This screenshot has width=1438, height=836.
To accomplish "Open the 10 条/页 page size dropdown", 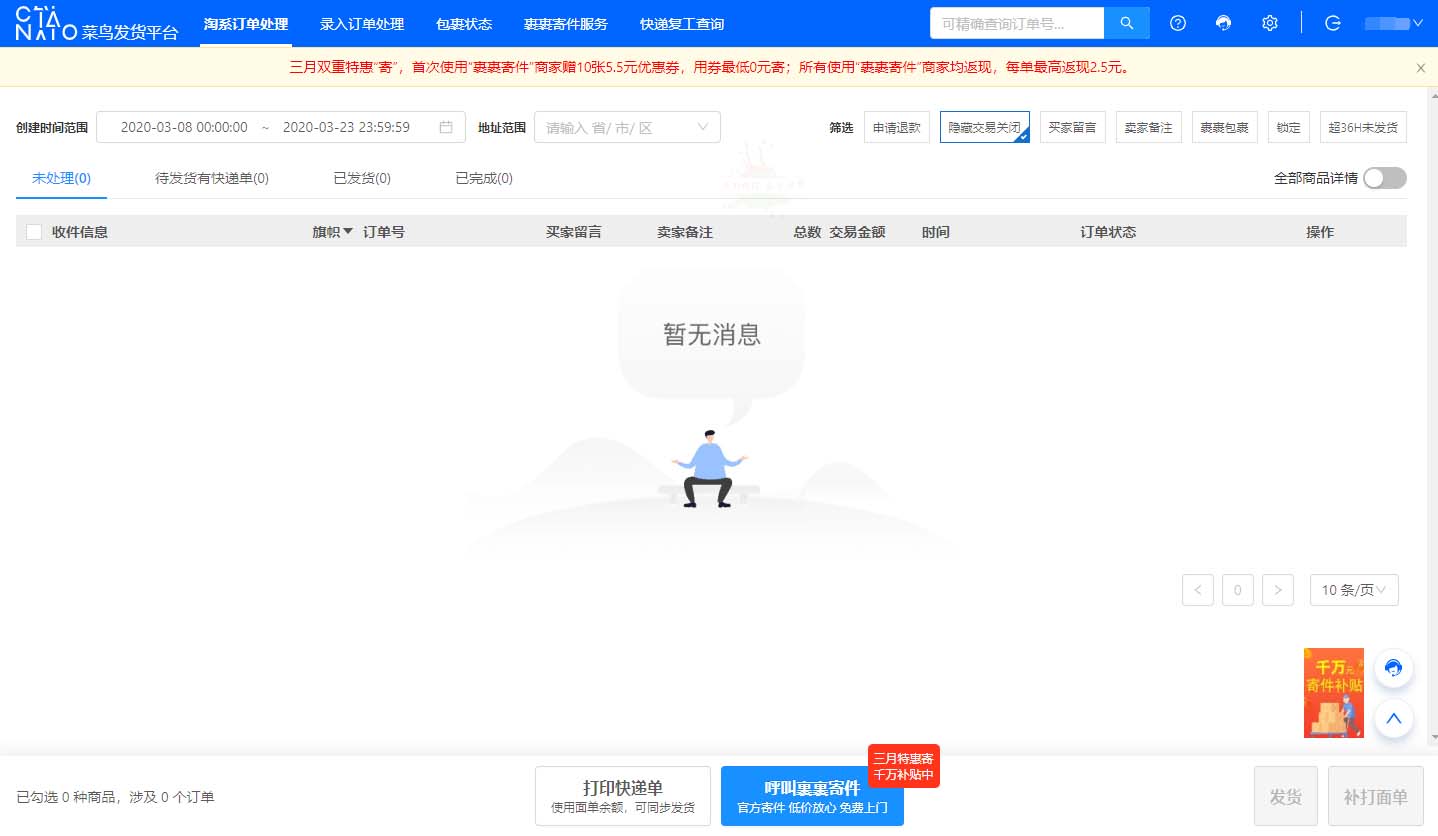I will [x=1353, y=590].
